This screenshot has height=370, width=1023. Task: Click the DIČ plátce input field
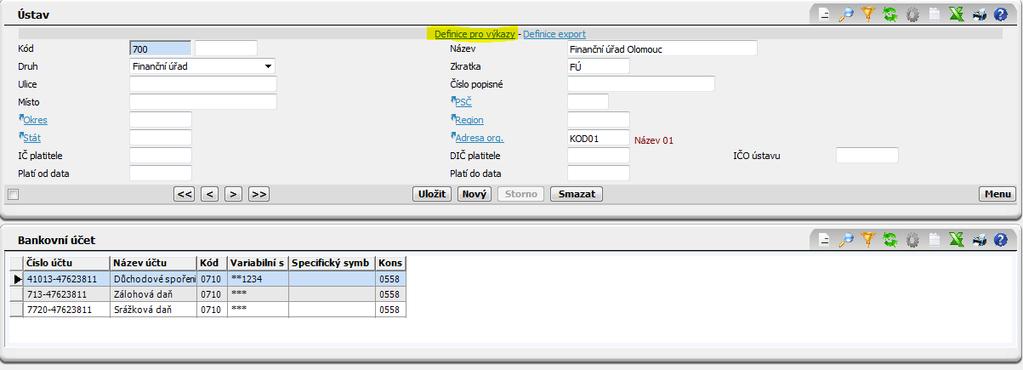click(598, 155)
